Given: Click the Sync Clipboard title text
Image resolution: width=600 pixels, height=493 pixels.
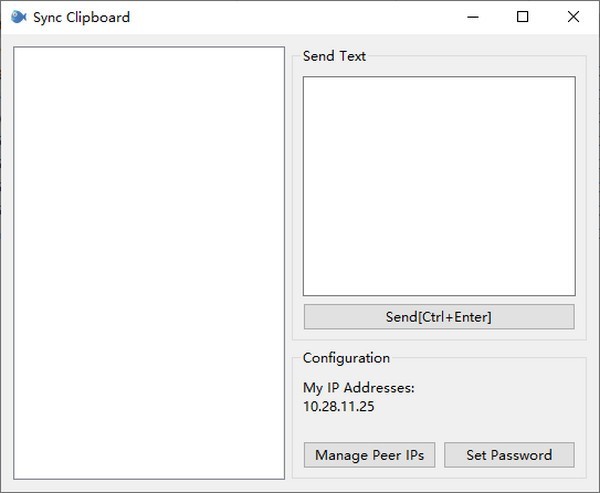Looking at the screenshot, I should coord(82,17).
